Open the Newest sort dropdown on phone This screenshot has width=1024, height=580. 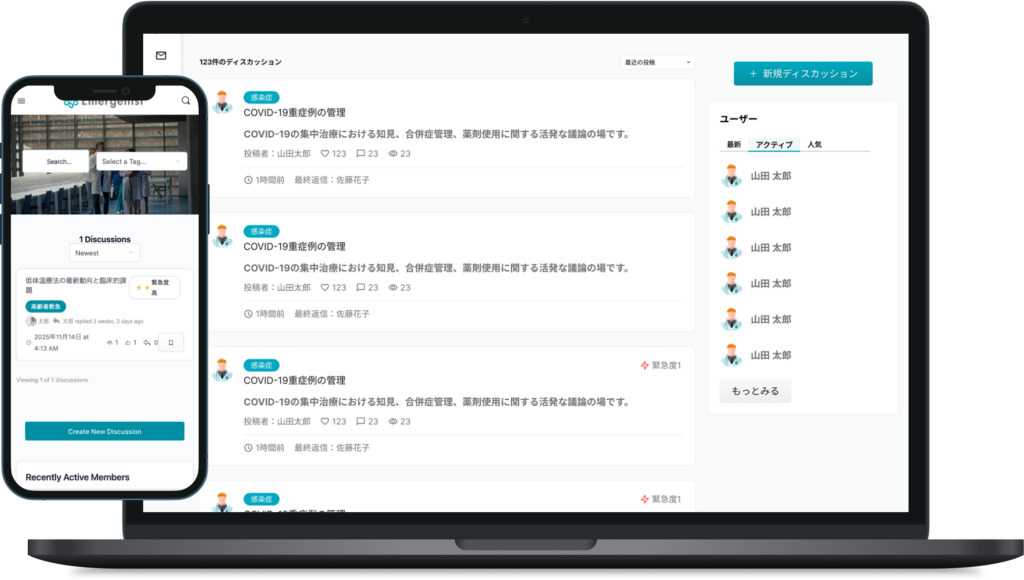[105, 253]
